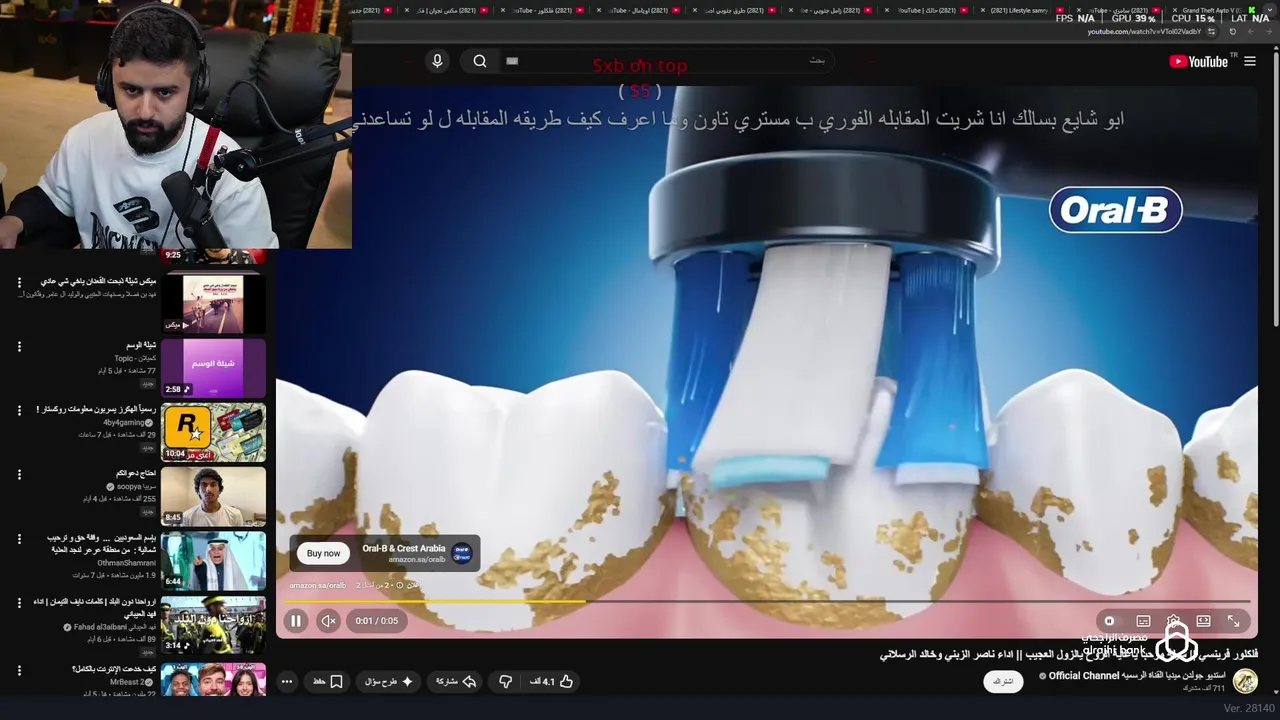Open the MrBeast 2 video thumbnail
Screen dimensions: 1280x720
[214, 680]
